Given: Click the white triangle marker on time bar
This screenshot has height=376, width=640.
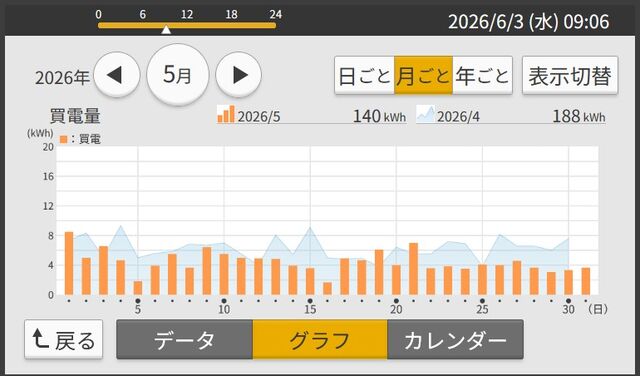Looking at the screenshot, I should click(166, 30).
